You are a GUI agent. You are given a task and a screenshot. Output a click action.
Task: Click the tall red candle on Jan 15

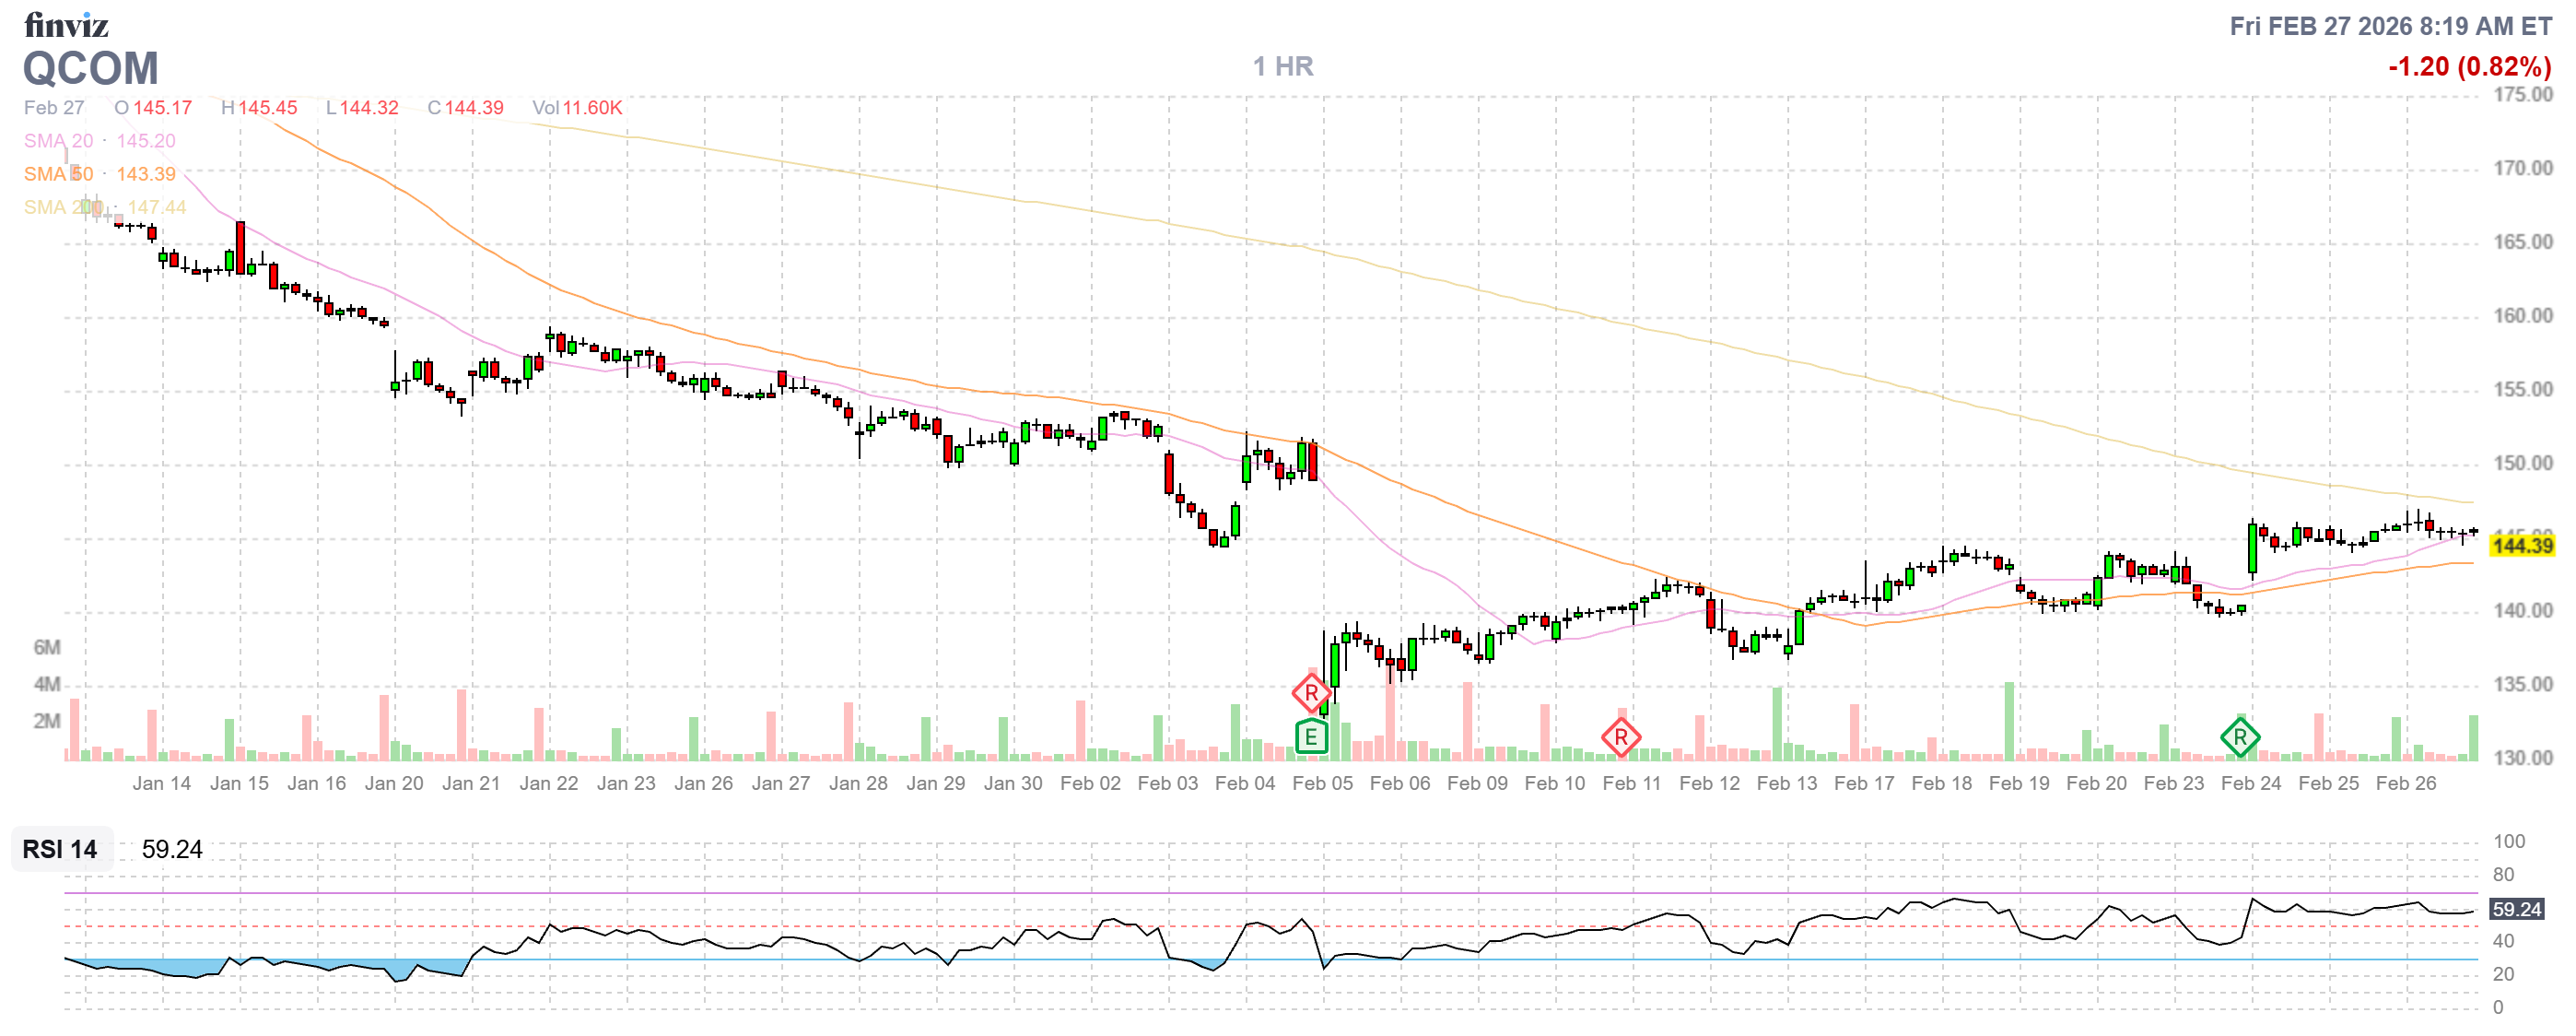(240, 246)
